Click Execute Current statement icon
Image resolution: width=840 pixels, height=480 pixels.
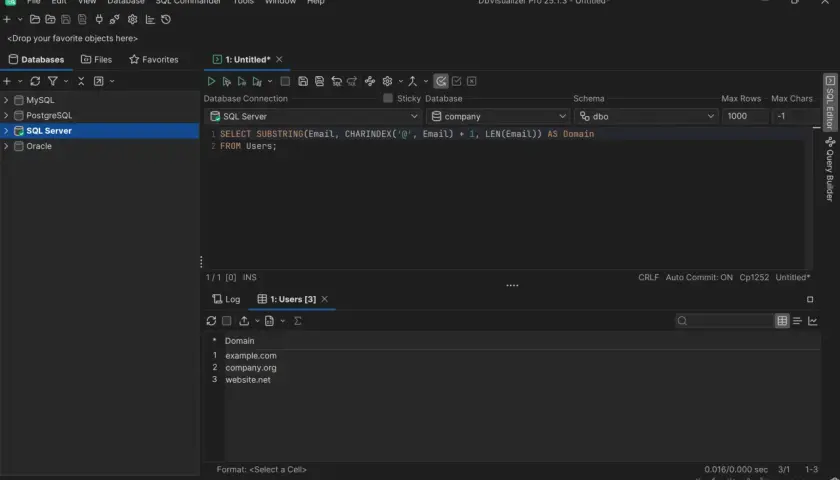(x=227, y=81)
